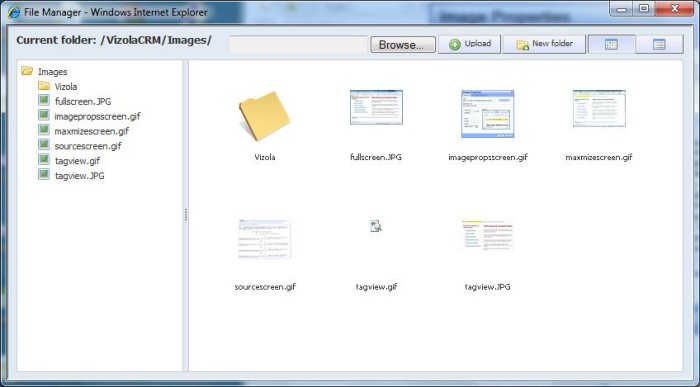Click sourcescreen.gif caption in thumbnail pane
The width and height of the screenshot is (700, 387).
[x=265, y=287]
